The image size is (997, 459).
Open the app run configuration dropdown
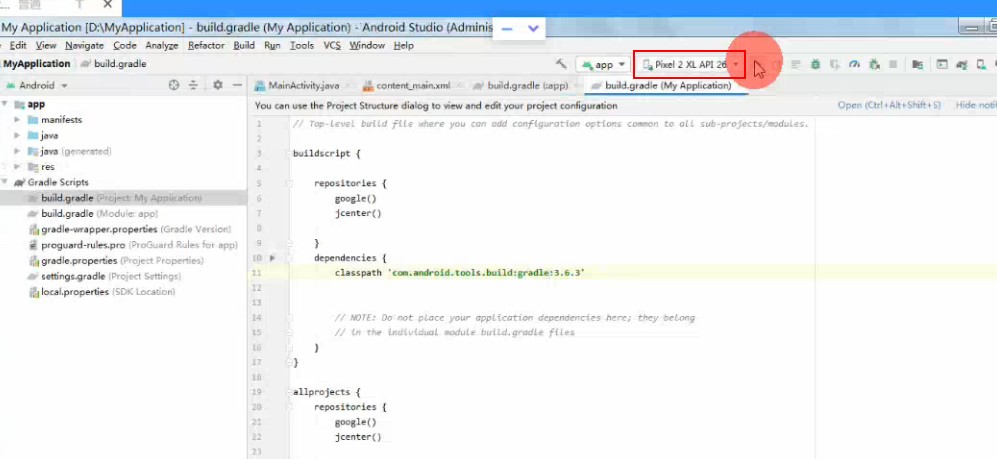pos(603,64)
